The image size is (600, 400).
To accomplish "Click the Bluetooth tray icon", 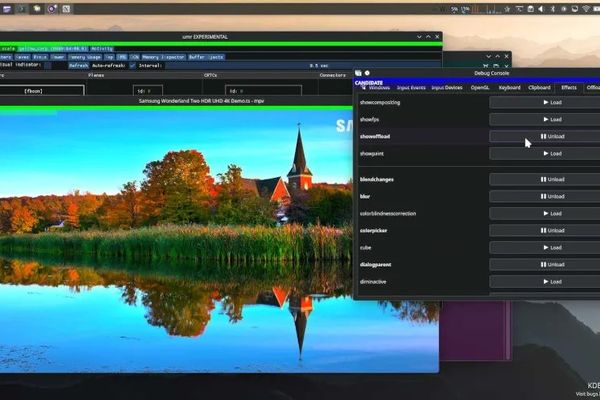I will click(553, 9).
